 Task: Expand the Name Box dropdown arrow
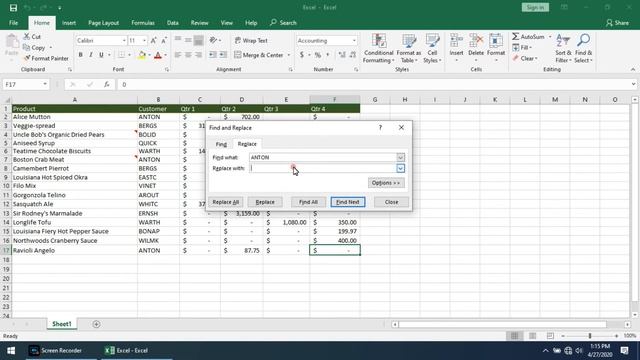pos(45,84)
